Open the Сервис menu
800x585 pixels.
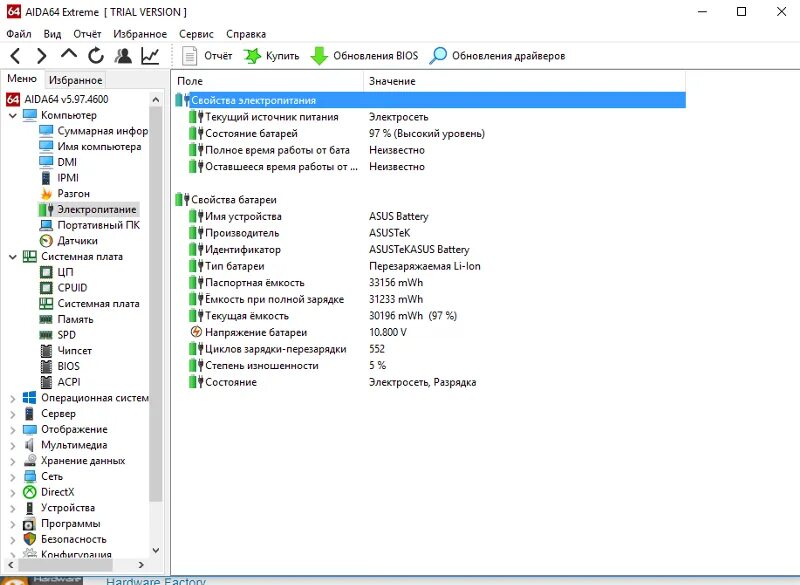click(x=196, y=34)
